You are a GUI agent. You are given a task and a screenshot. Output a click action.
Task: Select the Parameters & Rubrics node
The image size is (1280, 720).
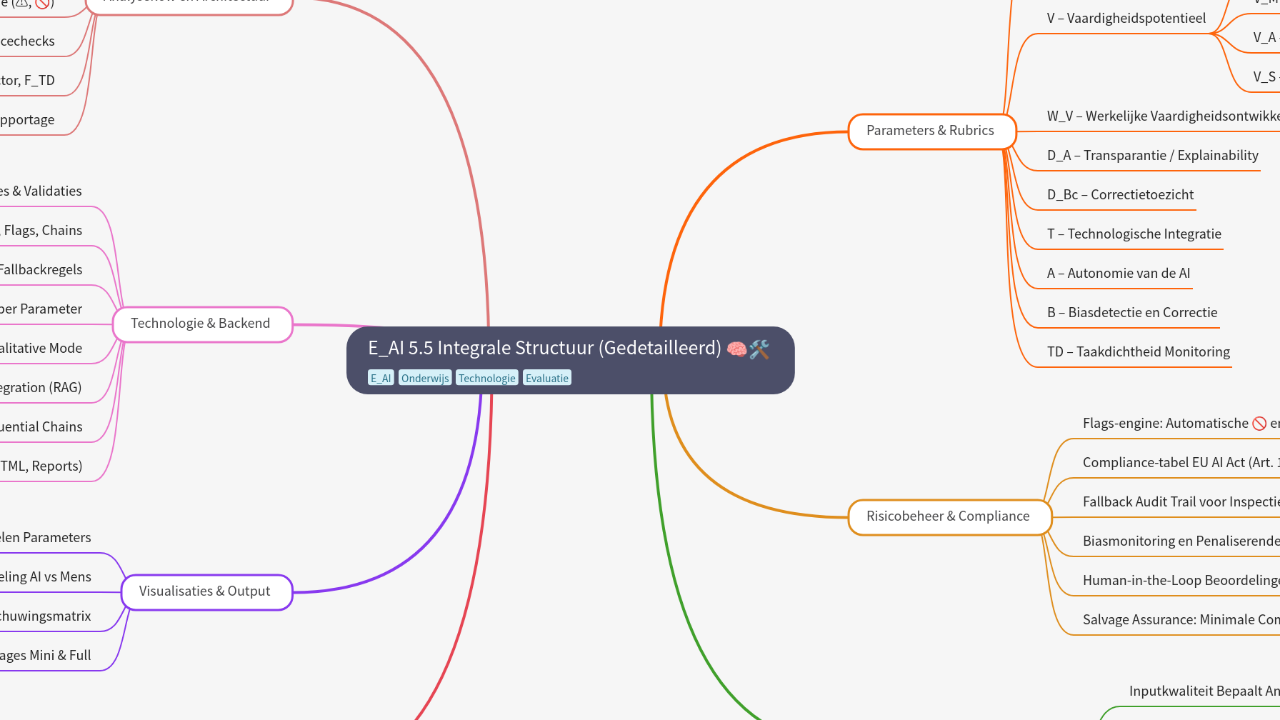(931, 131)
